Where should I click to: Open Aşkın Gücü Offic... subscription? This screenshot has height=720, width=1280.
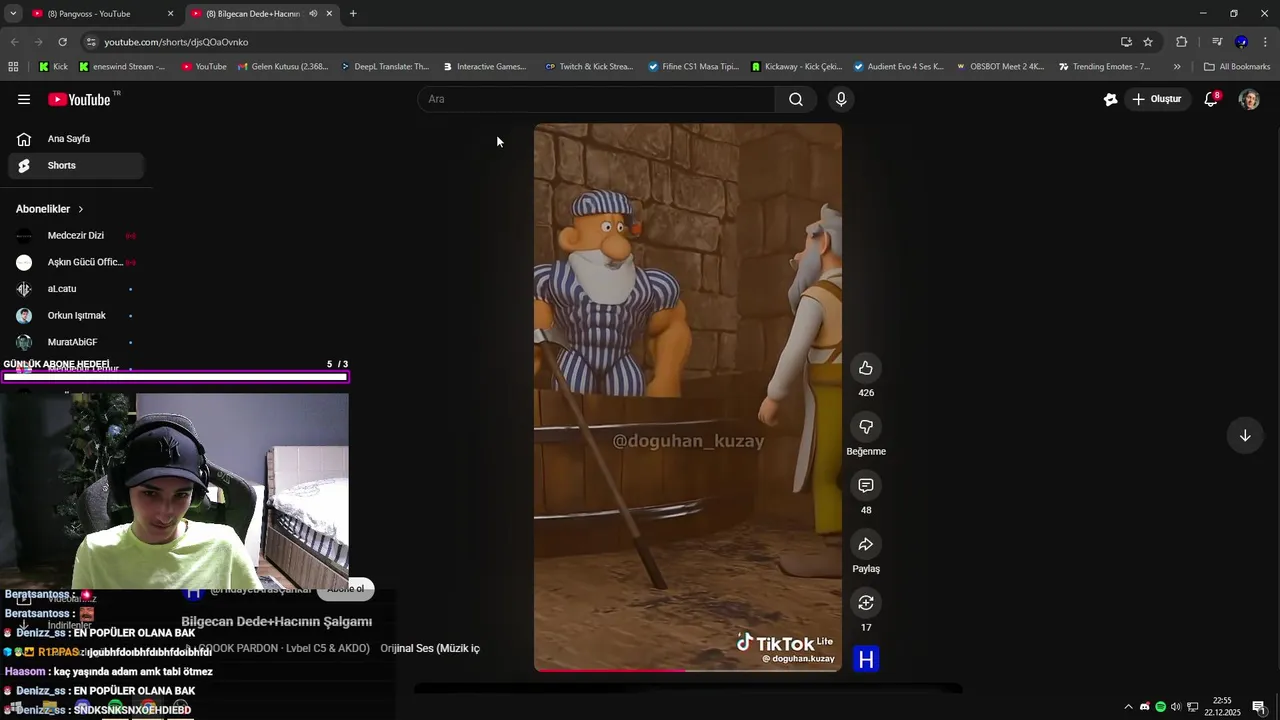pyautogui.click(x=76, y=262)
